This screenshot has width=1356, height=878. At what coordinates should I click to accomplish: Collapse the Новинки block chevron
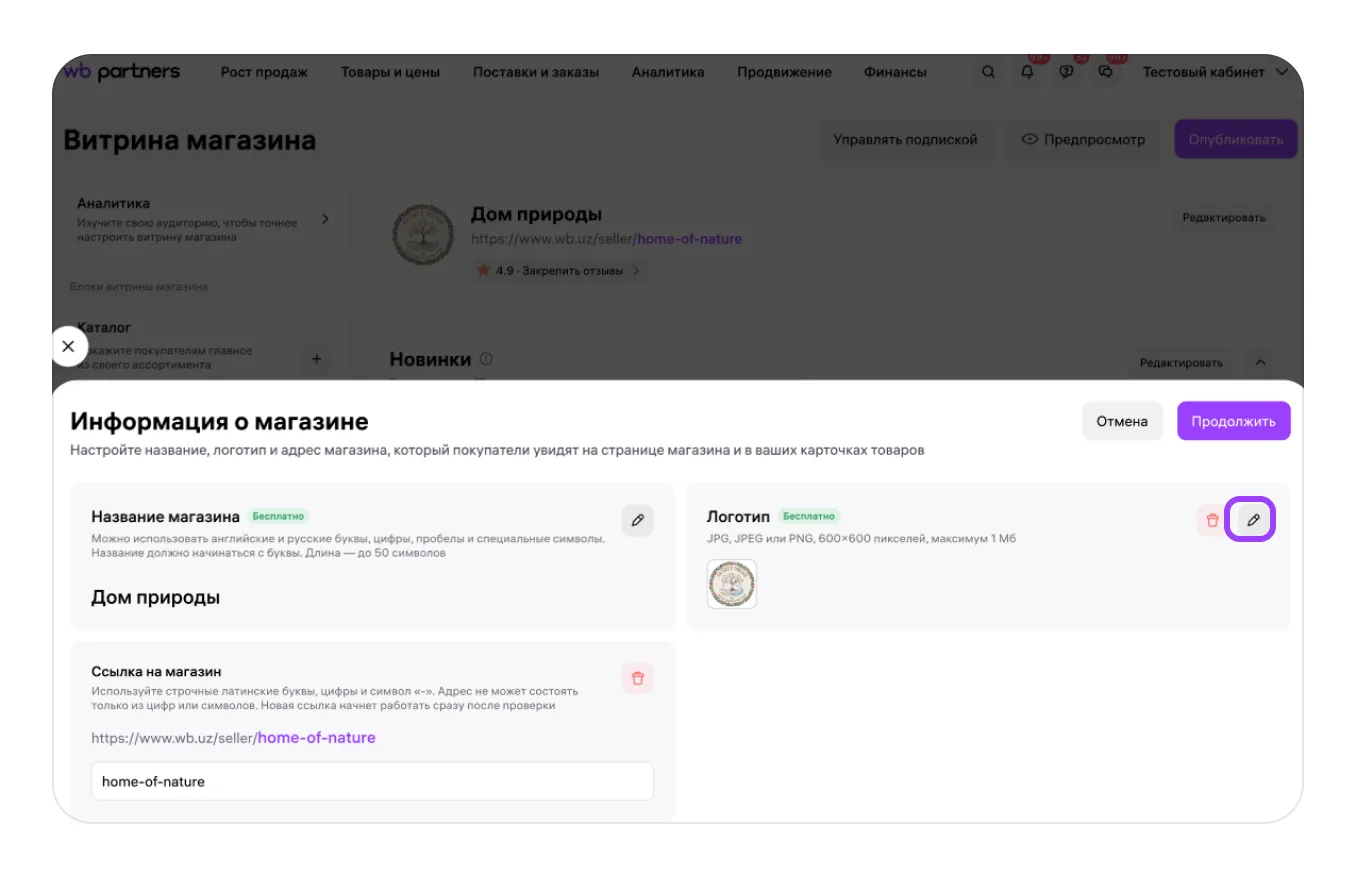pos(1260,362)
